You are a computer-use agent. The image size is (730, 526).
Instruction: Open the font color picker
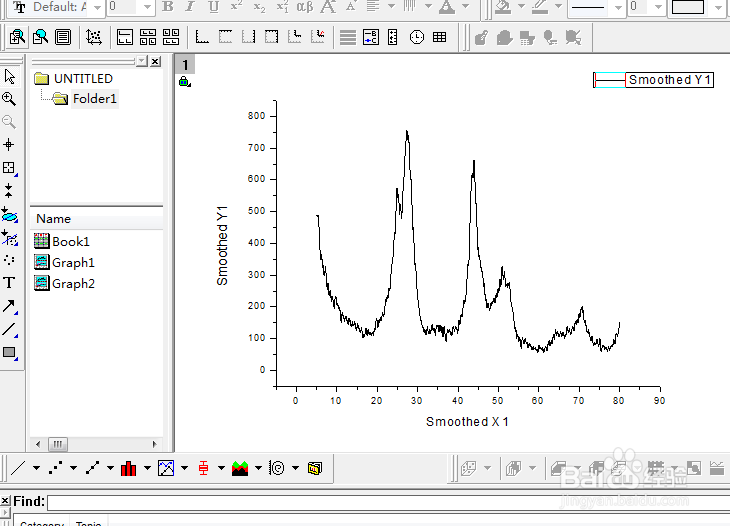pyautogui.click(x=447, y=7)
